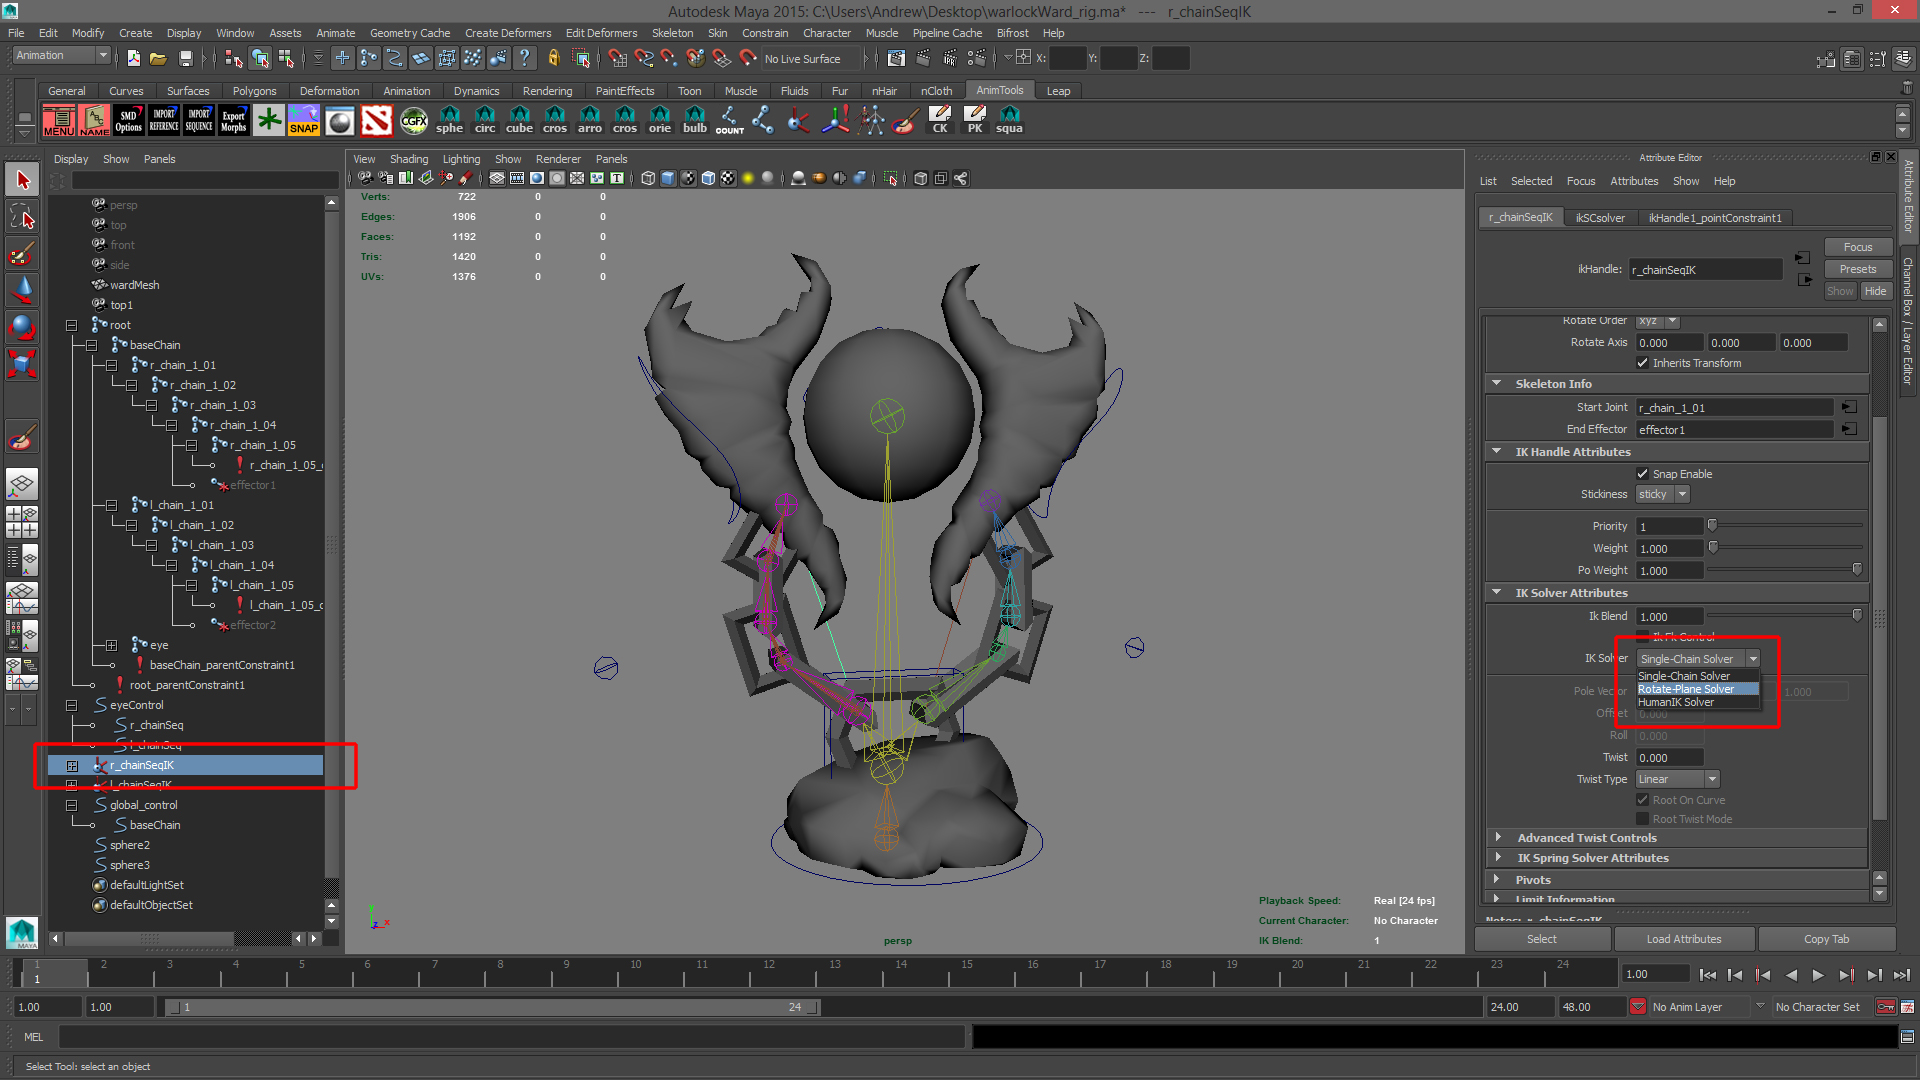The image size is (1920, 1080).
Task: Select the Move tool in toolbox
Action: pyautogui.click(x=22, y=290)
